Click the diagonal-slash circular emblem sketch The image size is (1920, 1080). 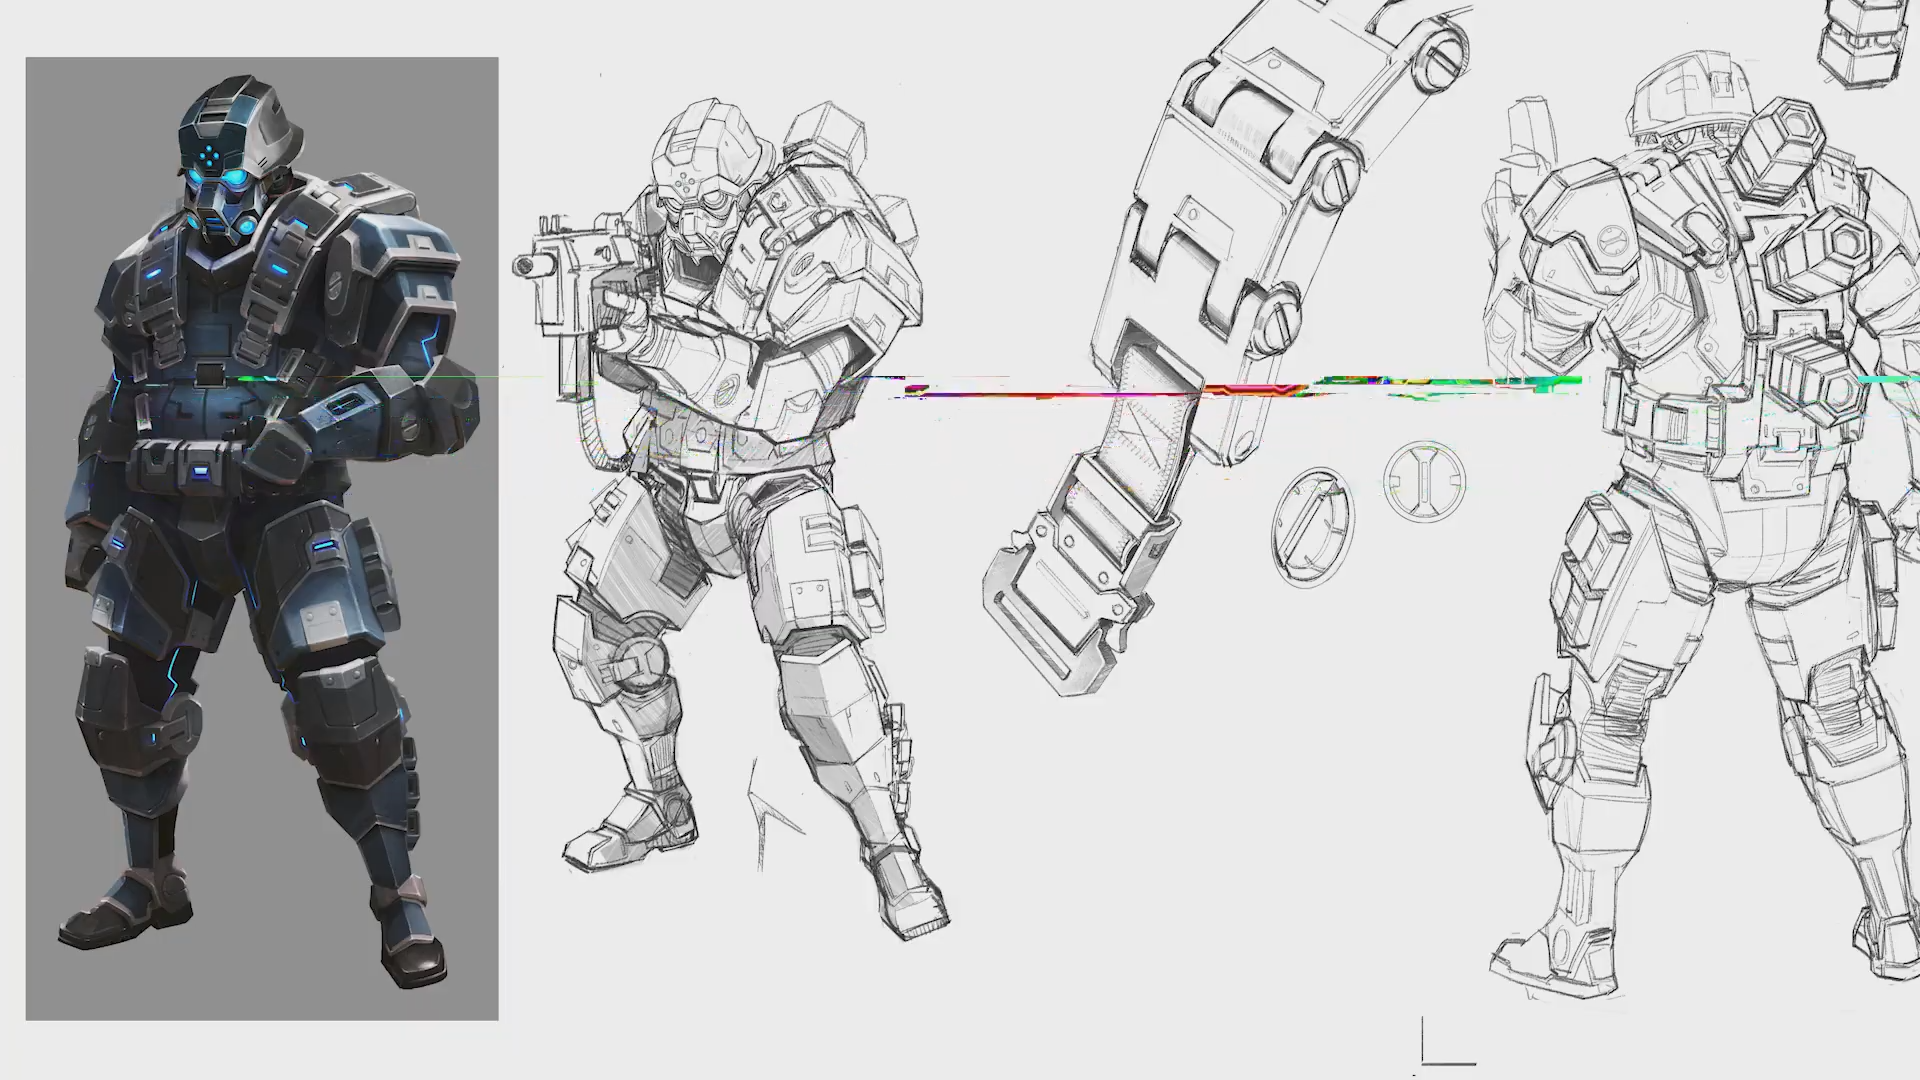[1313, 528]
